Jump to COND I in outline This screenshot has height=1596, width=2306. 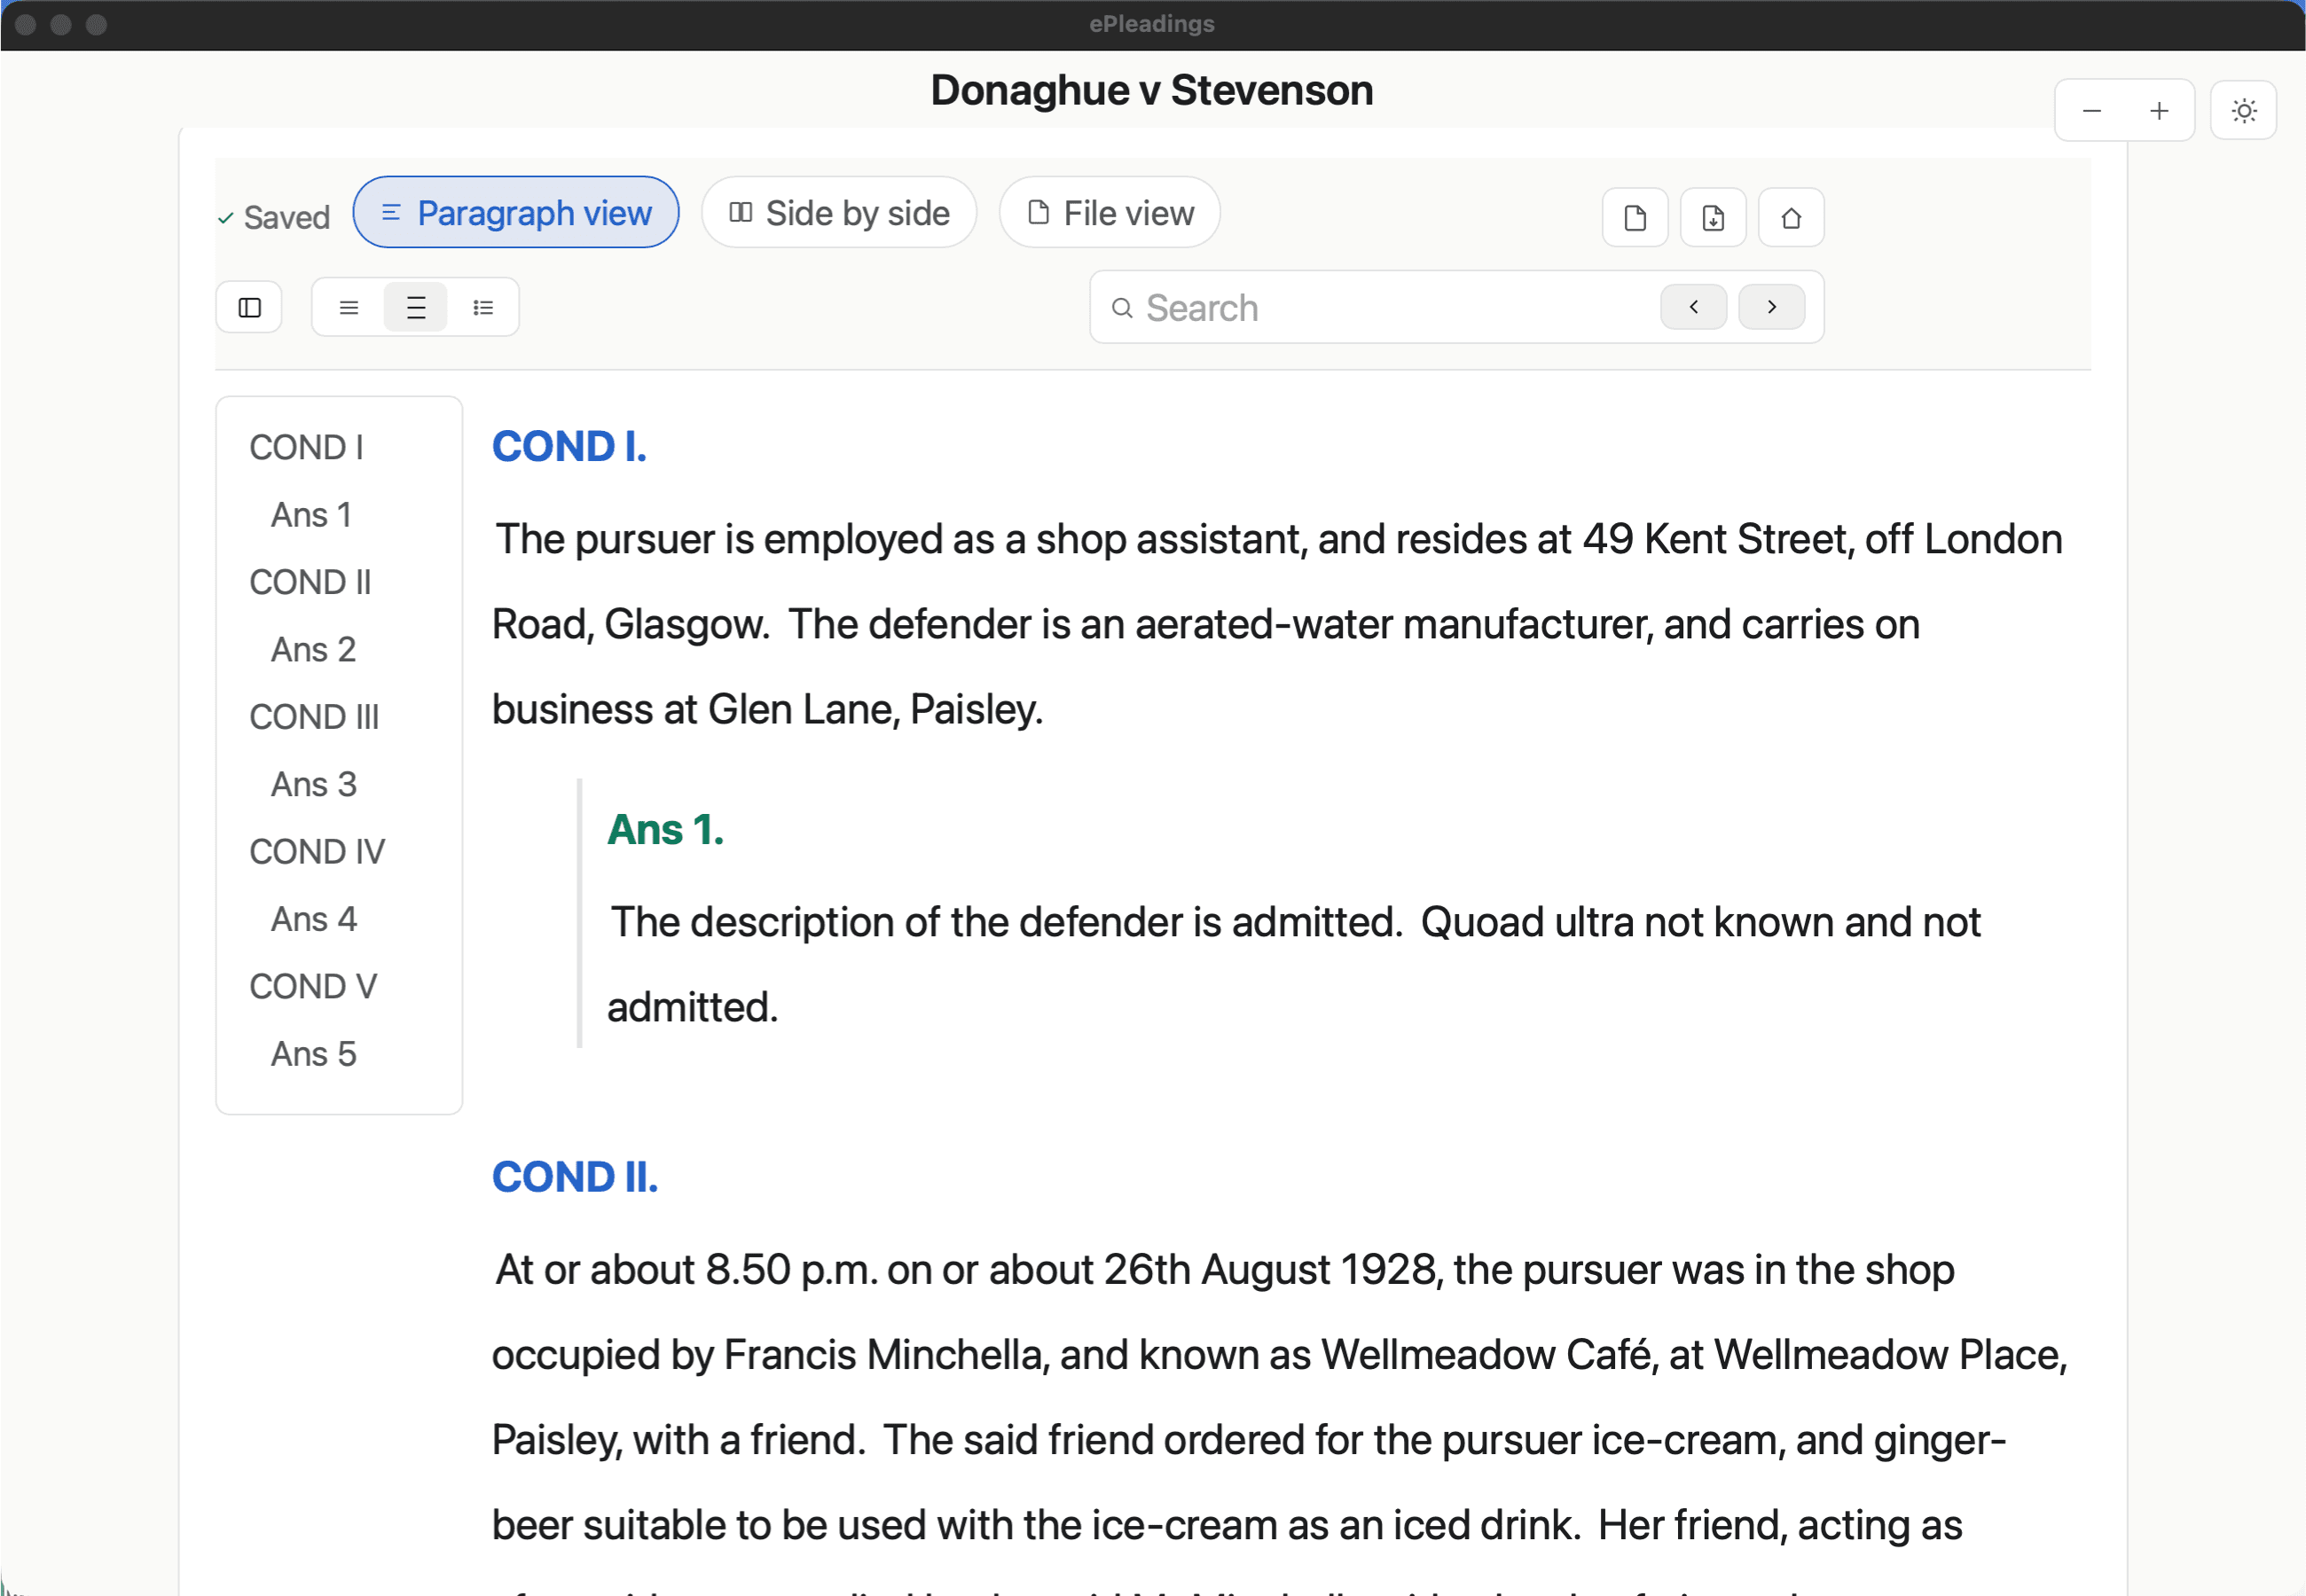coord(306,447)
